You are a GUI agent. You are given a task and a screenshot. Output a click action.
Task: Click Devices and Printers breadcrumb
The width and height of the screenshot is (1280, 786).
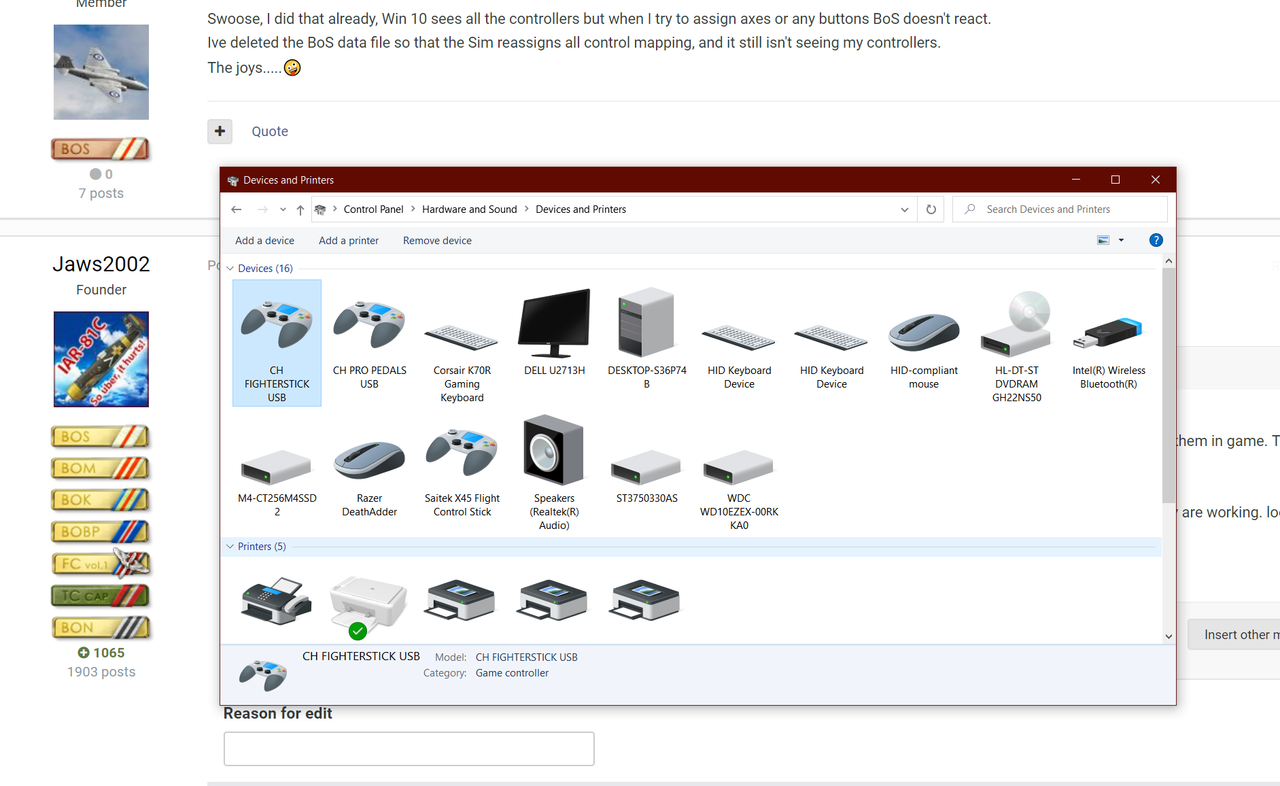(581, 210)
